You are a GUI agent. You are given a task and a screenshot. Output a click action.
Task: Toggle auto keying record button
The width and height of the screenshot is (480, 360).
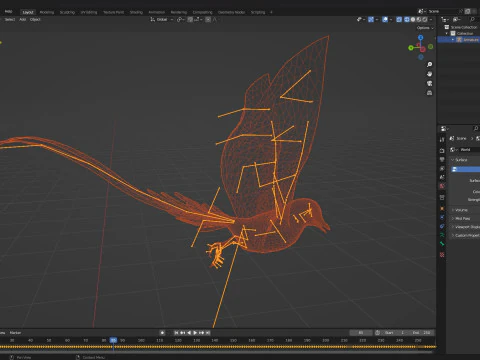162,333
